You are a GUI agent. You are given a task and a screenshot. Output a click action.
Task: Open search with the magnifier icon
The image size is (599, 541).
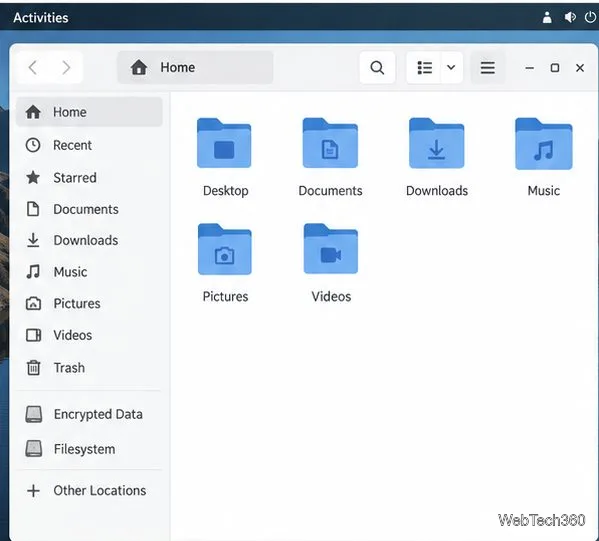(377, 68)
